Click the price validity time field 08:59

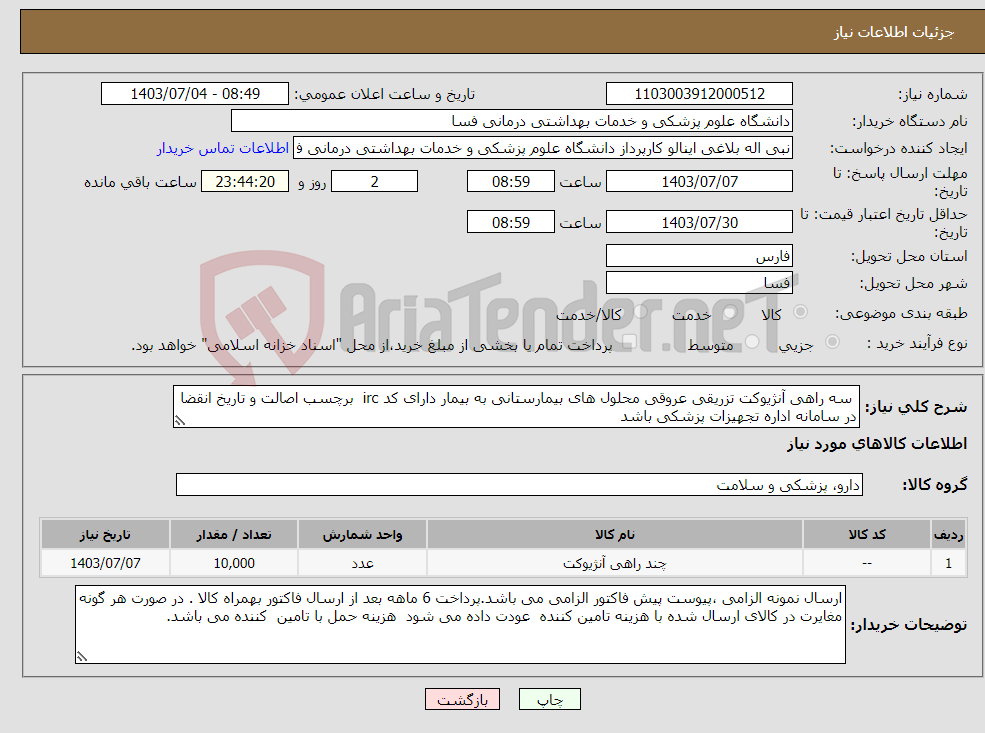tap(511, 222)
